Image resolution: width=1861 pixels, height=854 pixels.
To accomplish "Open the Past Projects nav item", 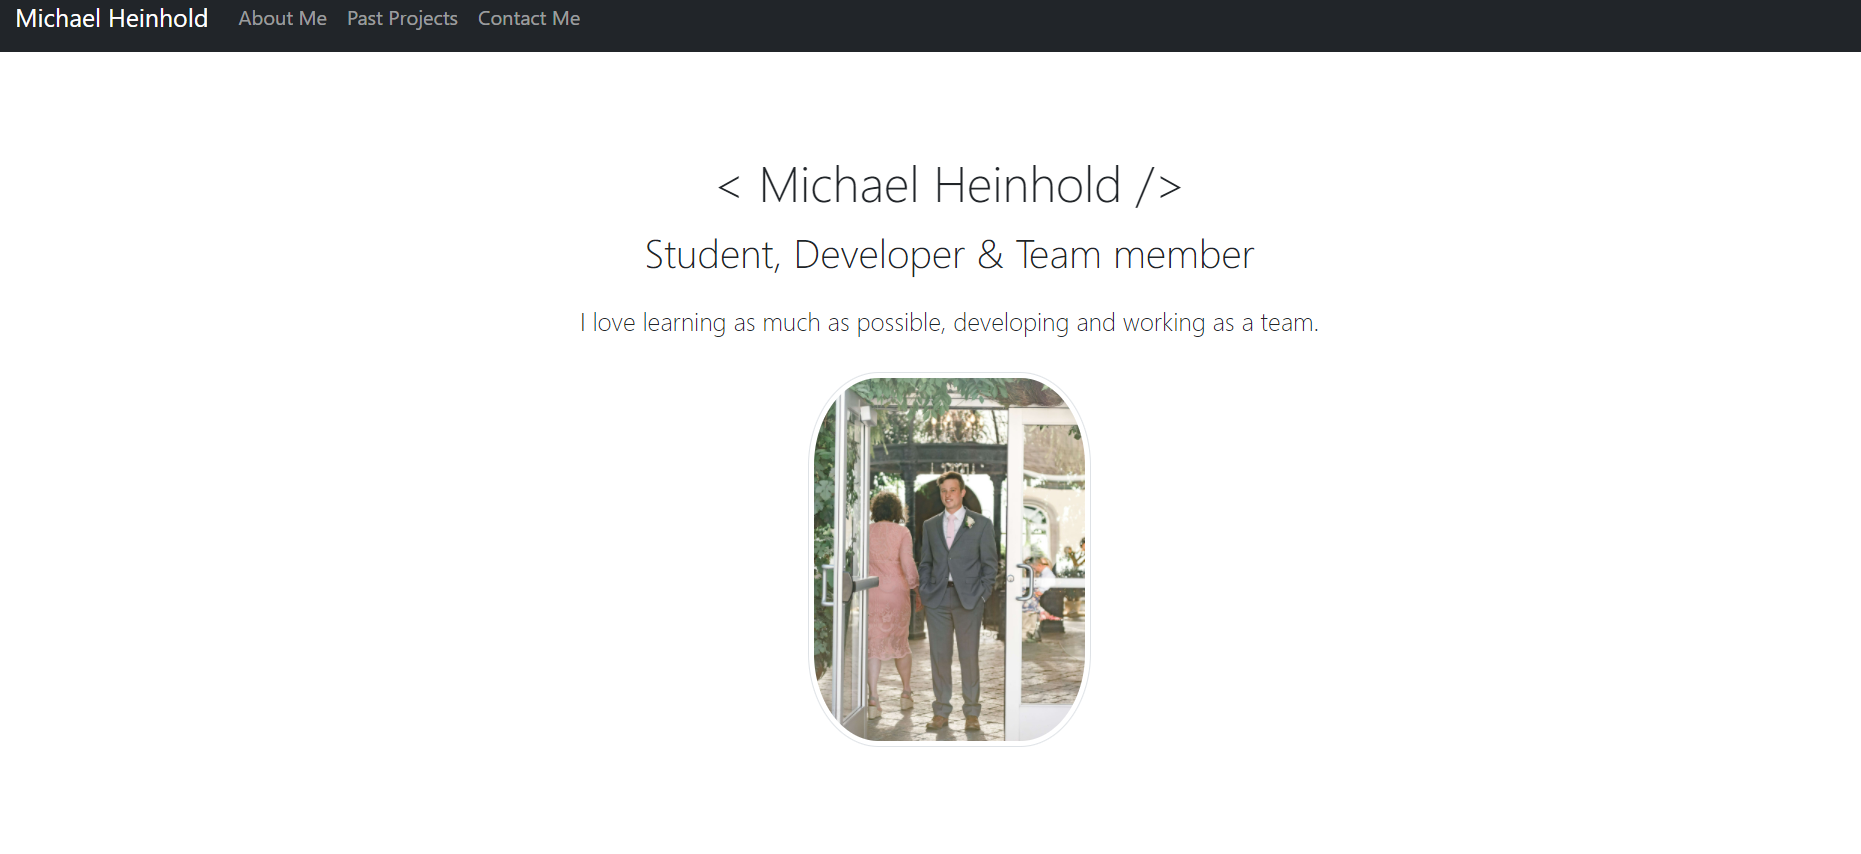I will coord(402,19).
